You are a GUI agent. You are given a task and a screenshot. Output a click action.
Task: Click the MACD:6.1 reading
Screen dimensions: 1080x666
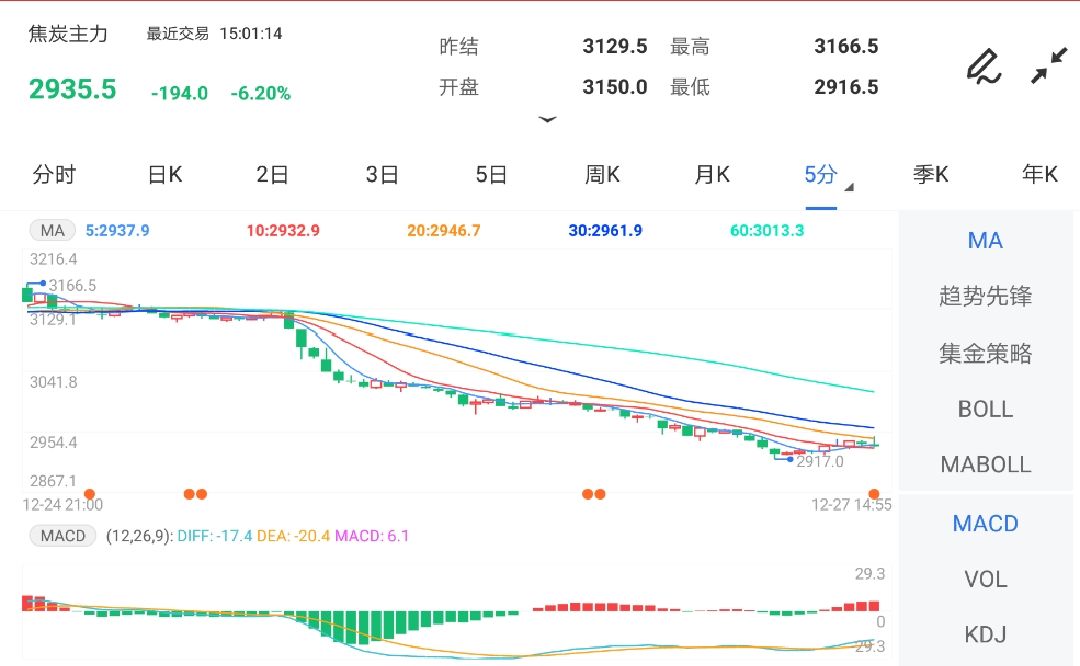click(372, 536)
